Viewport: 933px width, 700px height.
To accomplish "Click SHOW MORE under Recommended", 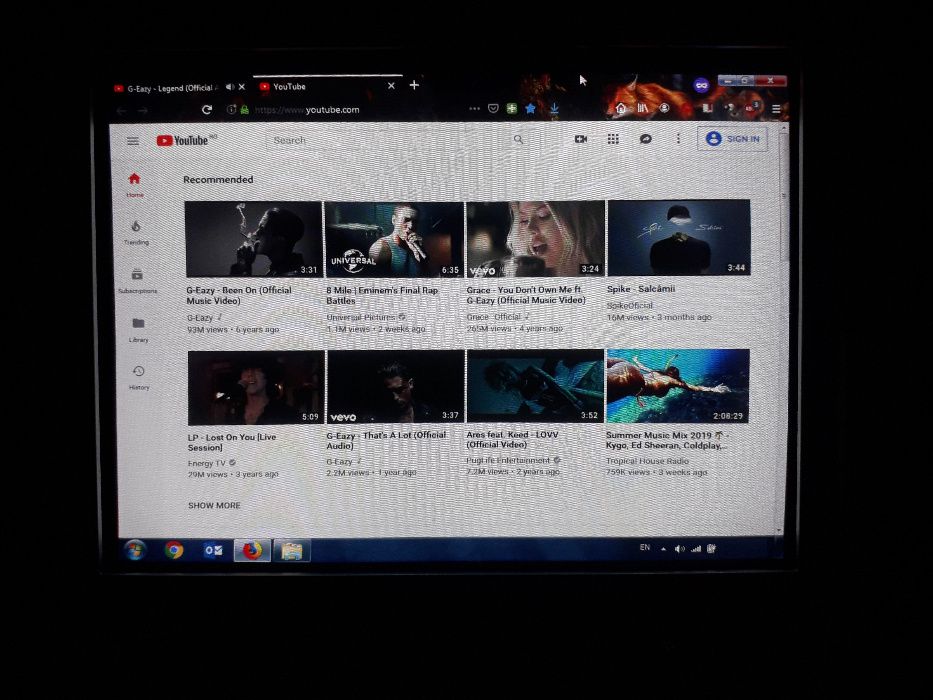I will tap(214, 505).
